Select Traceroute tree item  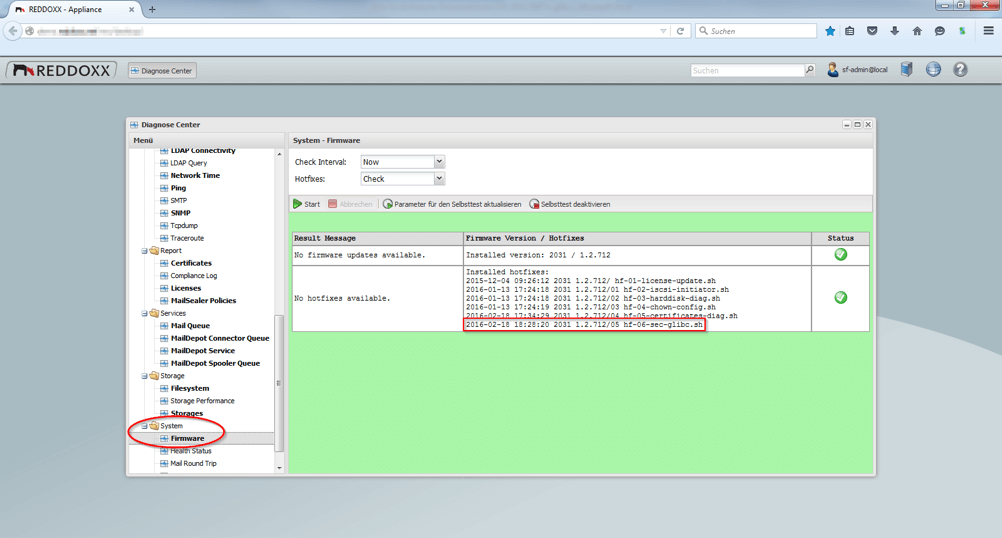[x=187, y=238]
